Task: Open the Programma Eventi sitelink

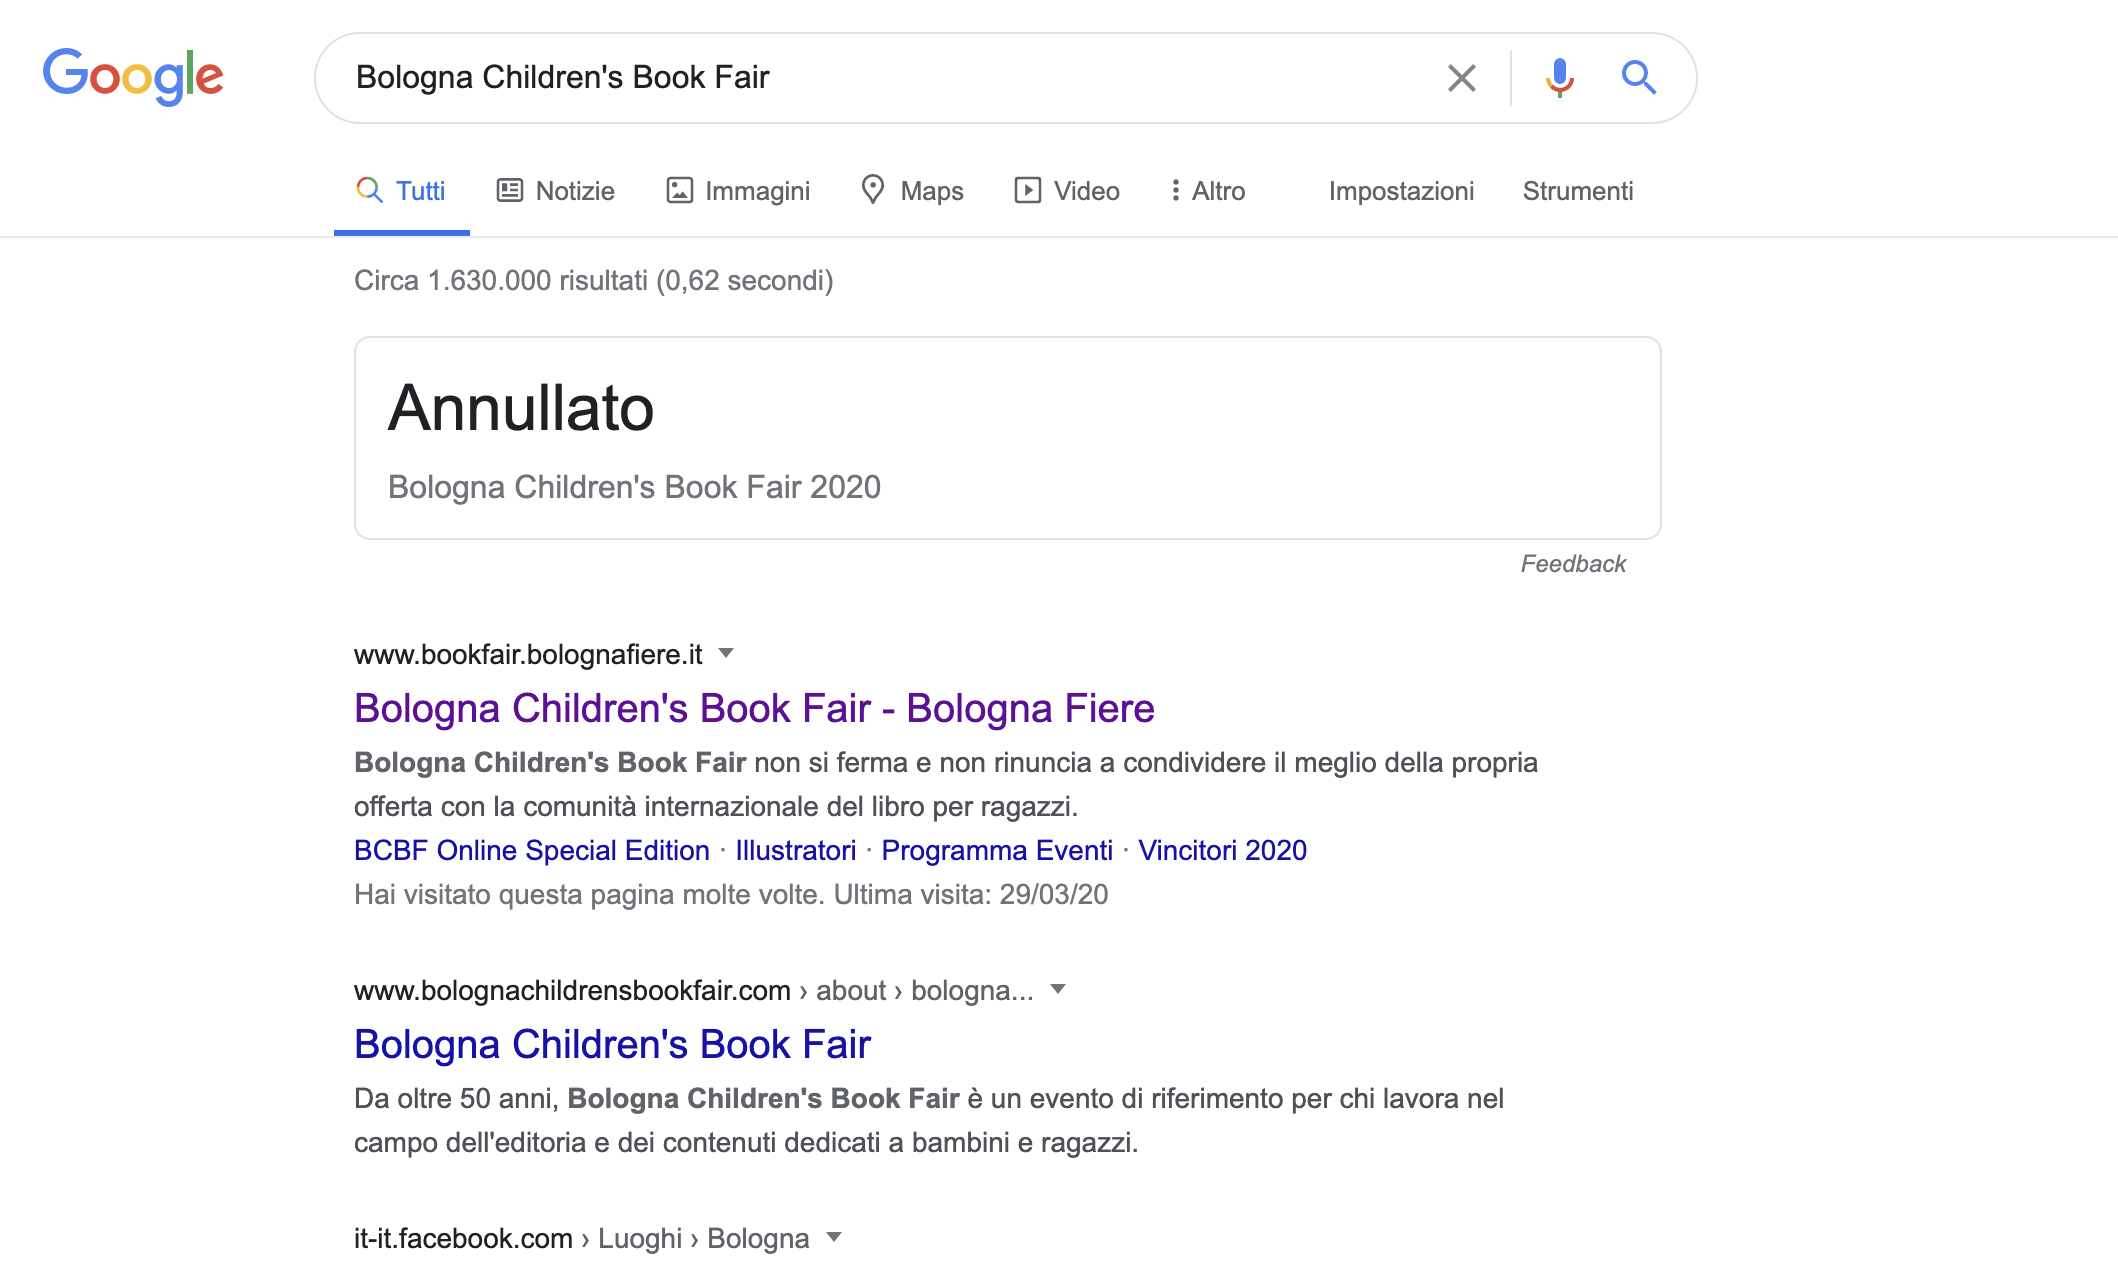Action: click(x=997, y=850)
